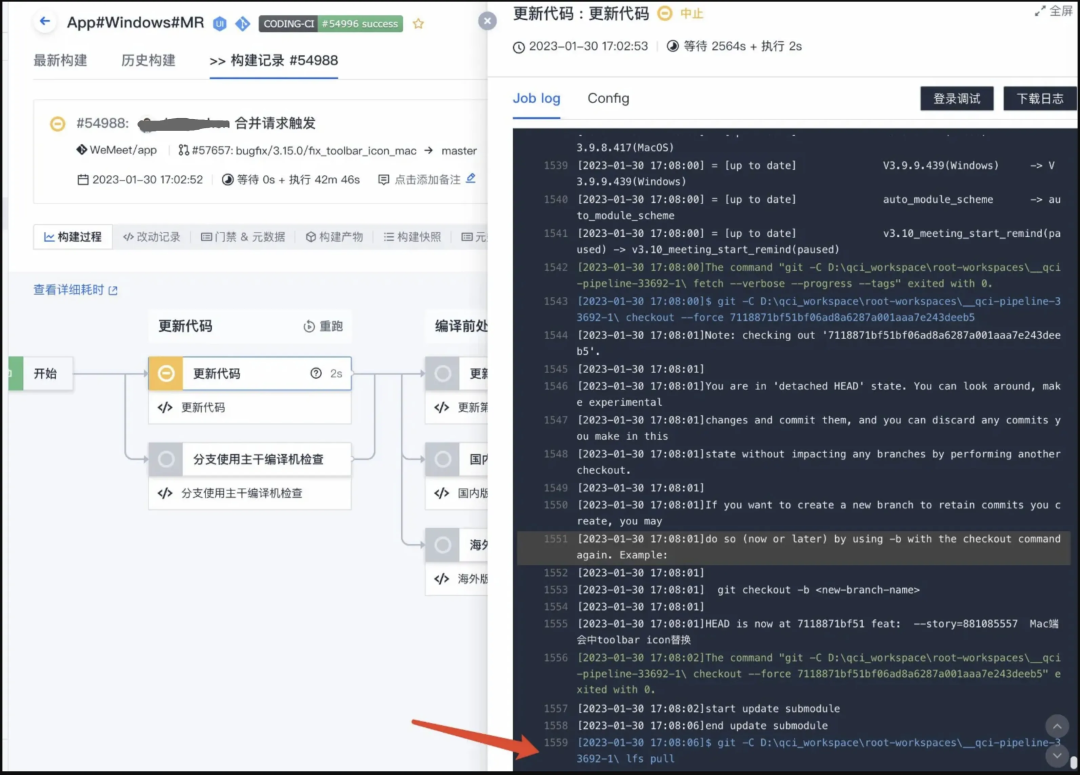Switch to the Config tab
The image size is (1080, 775).
[x=608, y=98]
